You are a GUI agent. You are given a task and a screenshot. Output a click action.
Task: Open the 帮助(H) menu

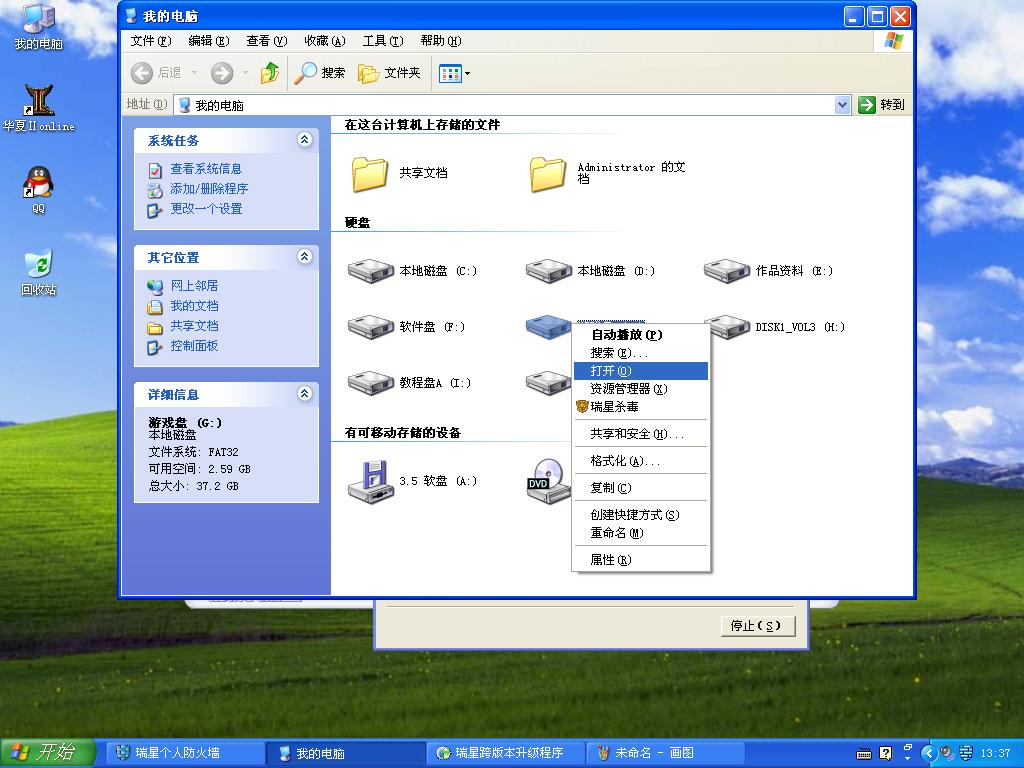point(441,41)
